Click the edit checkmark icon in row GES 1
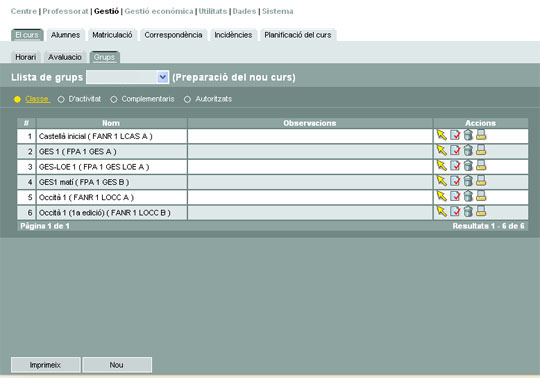This screenshot has width=540, height=378. [455, 150]
